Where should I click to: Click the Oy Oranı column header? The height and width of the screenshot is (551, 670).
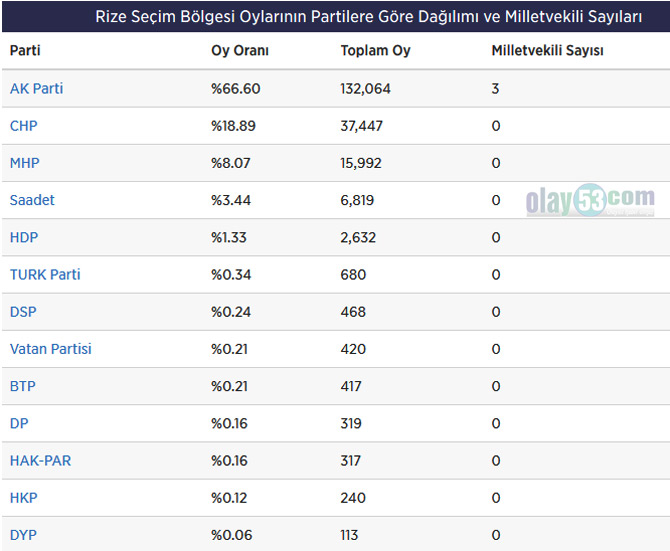(x=240, y=51)
